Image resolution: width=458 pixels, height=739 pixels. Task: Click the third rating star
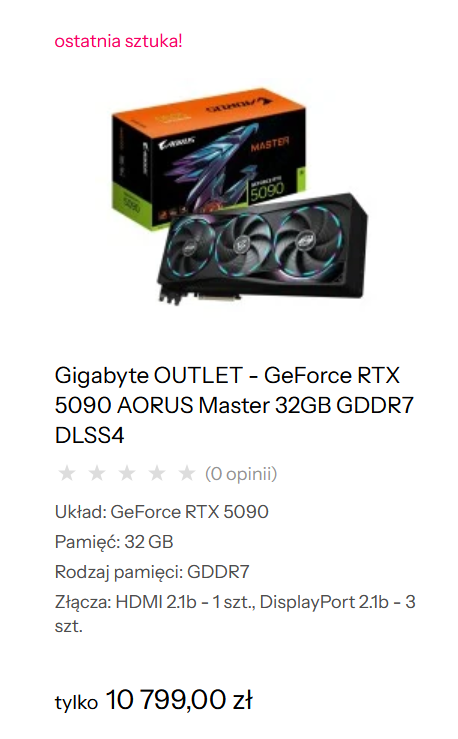click(x=127, y=473)
